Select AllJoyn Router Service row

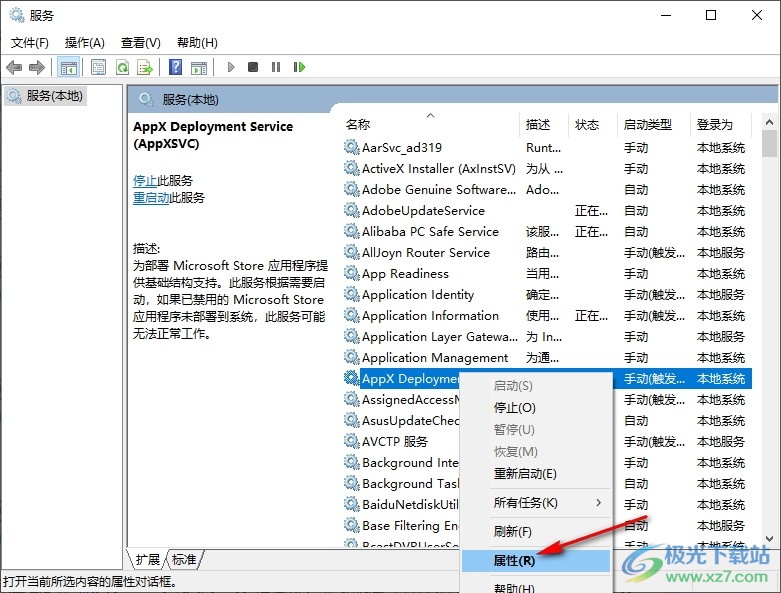pos(547,252)
